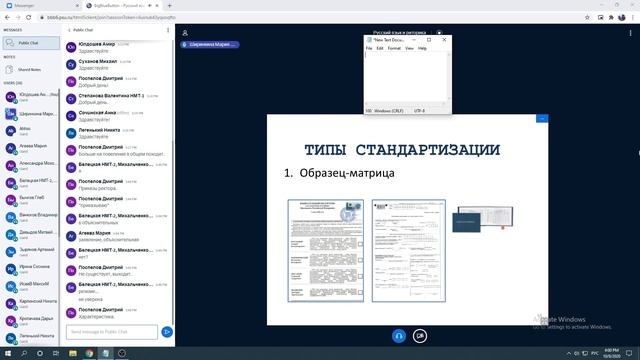The width and height of the screenshot is (640, 360).
Task: Open a new browser tab
Action: point(169,6)
